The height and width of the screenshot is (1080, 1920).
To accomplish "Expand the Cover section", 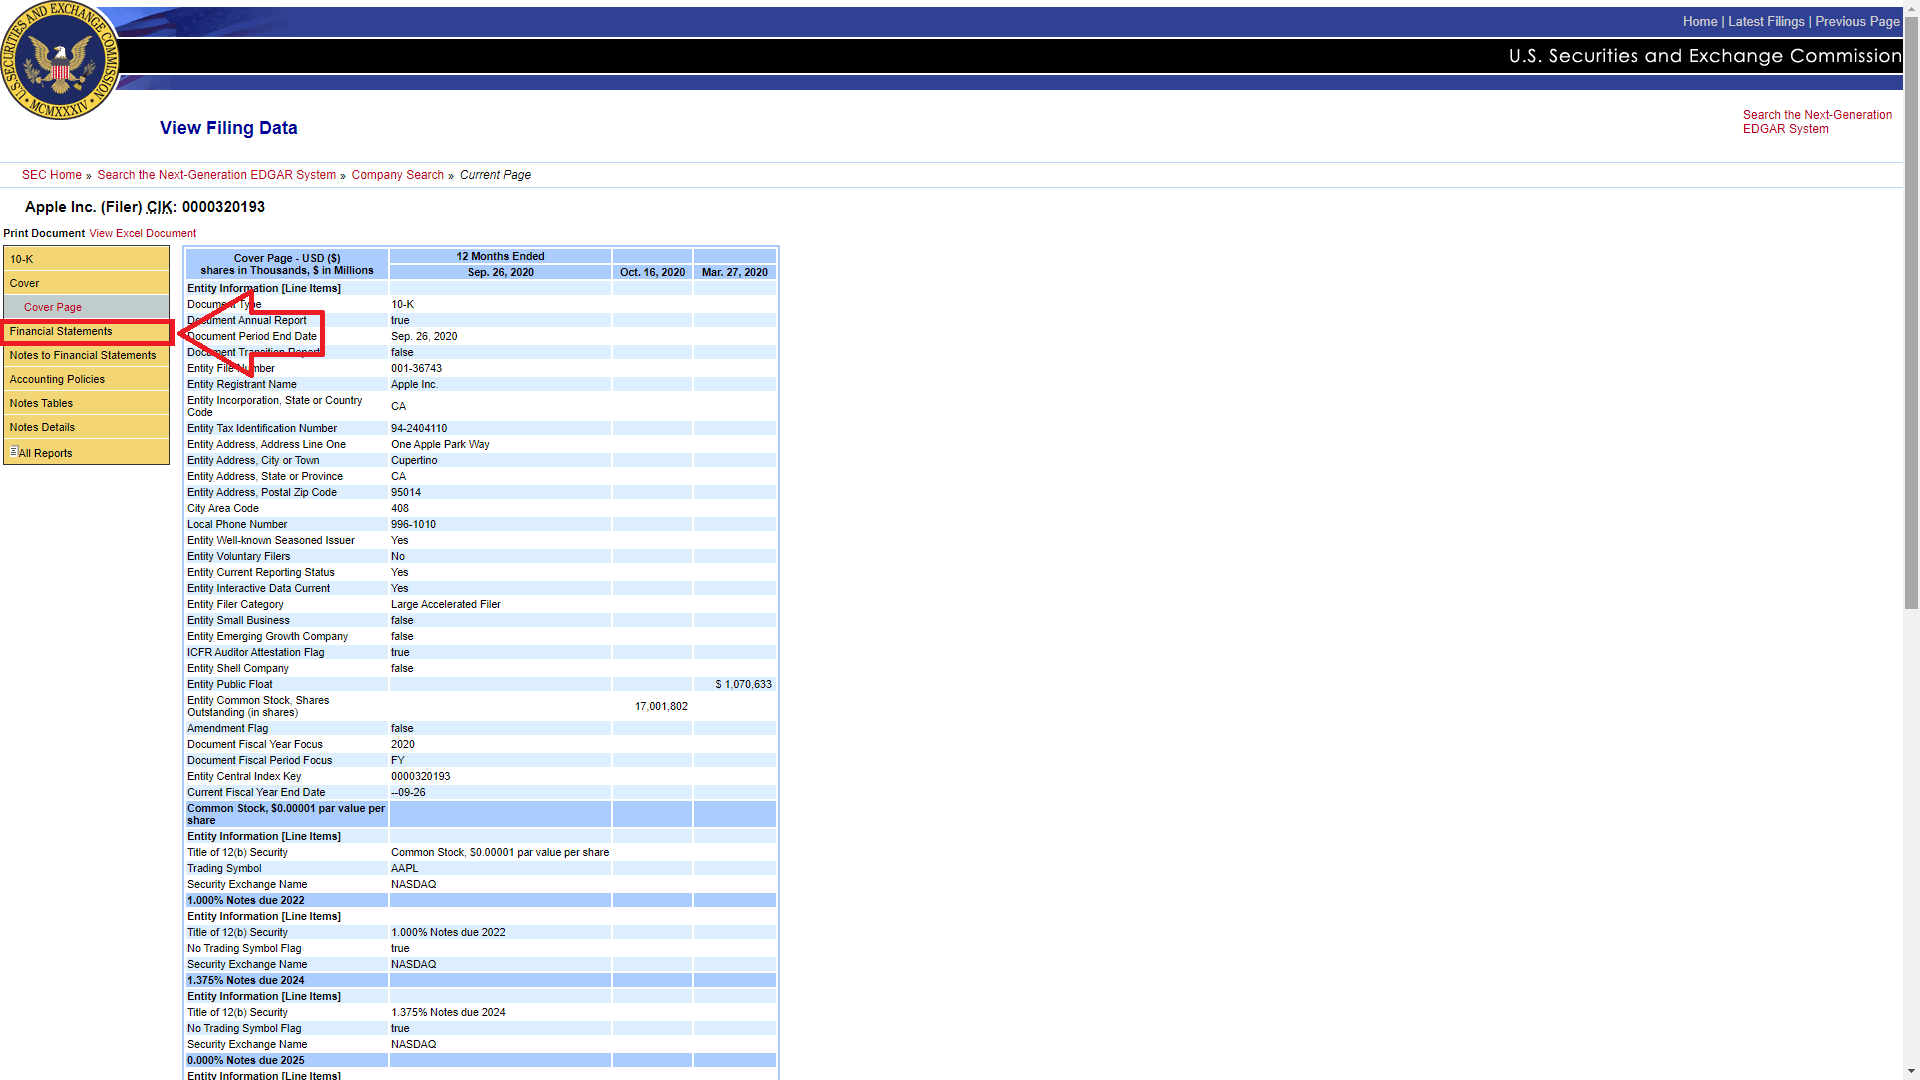I will pyautogui.click(x=86, y=283).
